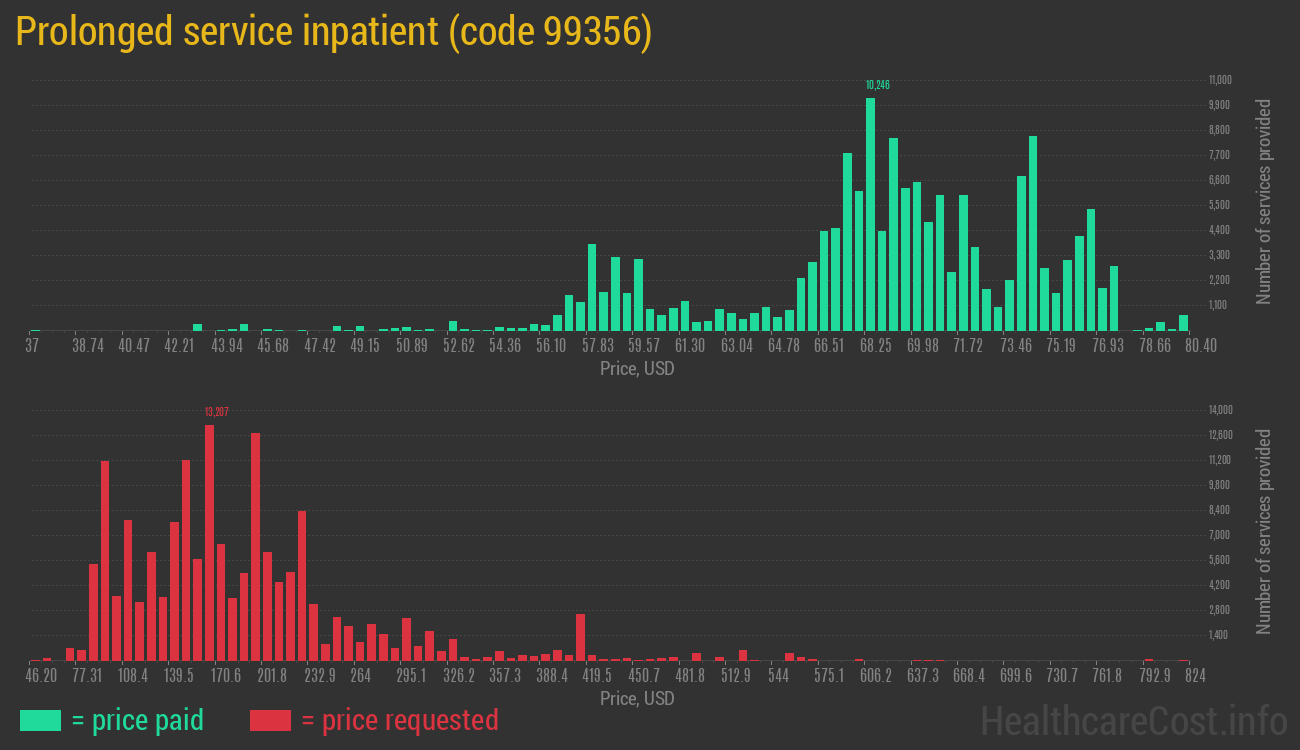Click x-axis label 80.40 on green chart
Image resolution: width=1300 pixels, height=750 pixels.
click(1199, 345)
